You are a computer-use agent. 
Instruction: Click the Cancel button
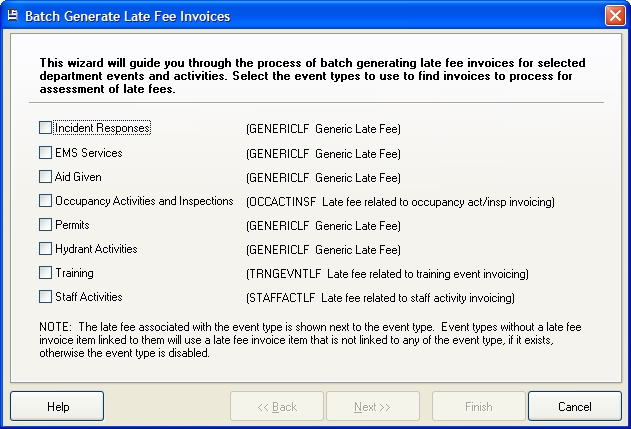[575, 406]
